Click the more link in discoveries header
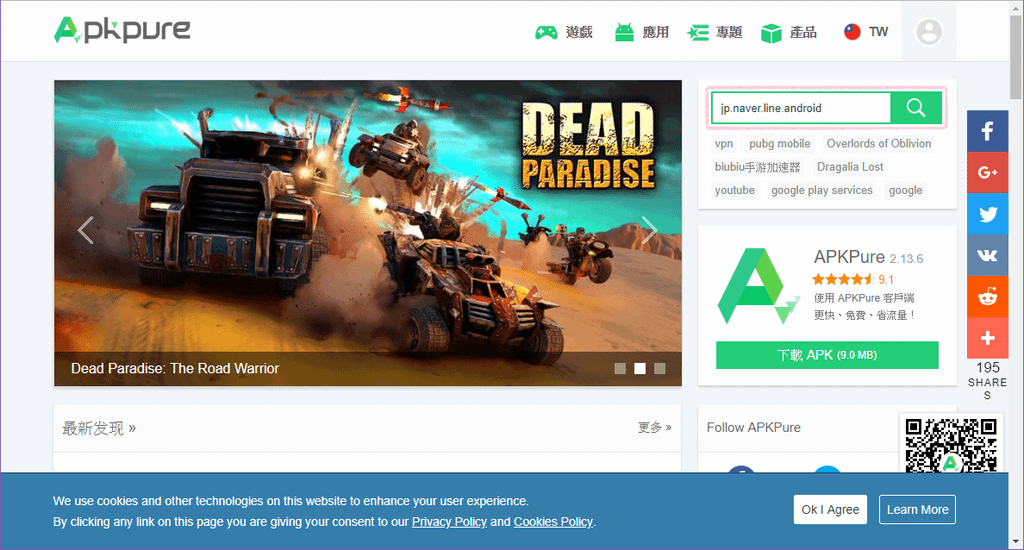The image size is (1024, 550). pos(655,427)
